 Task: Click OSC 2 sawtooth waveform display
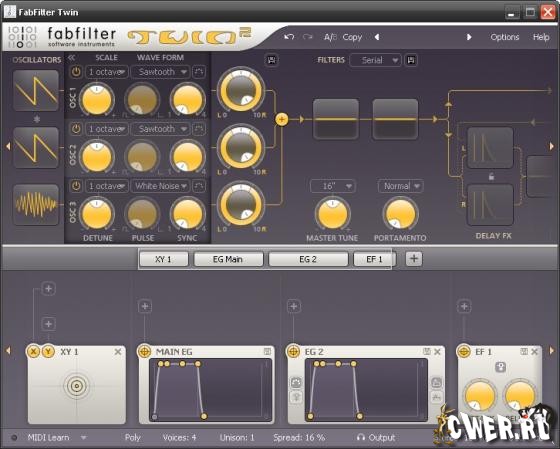click(x=36, y=148)
